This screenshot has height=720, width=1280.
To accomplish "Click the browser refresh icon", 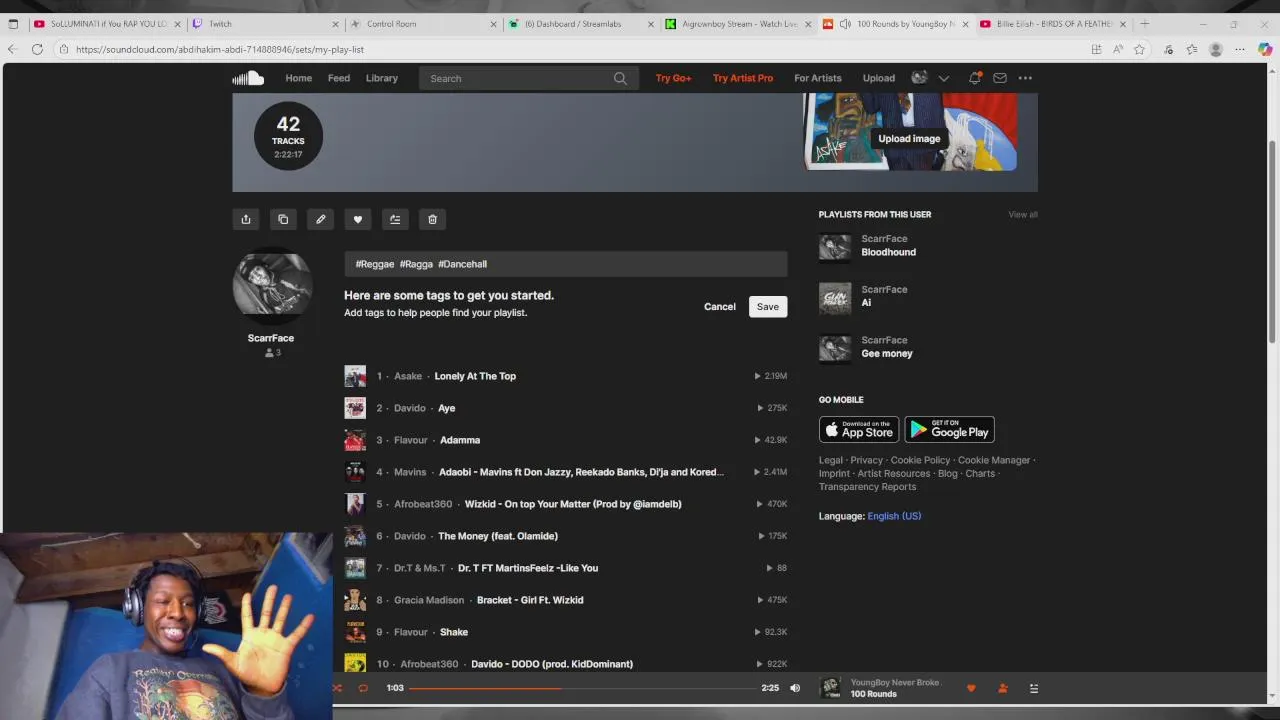I will [37, 49].
